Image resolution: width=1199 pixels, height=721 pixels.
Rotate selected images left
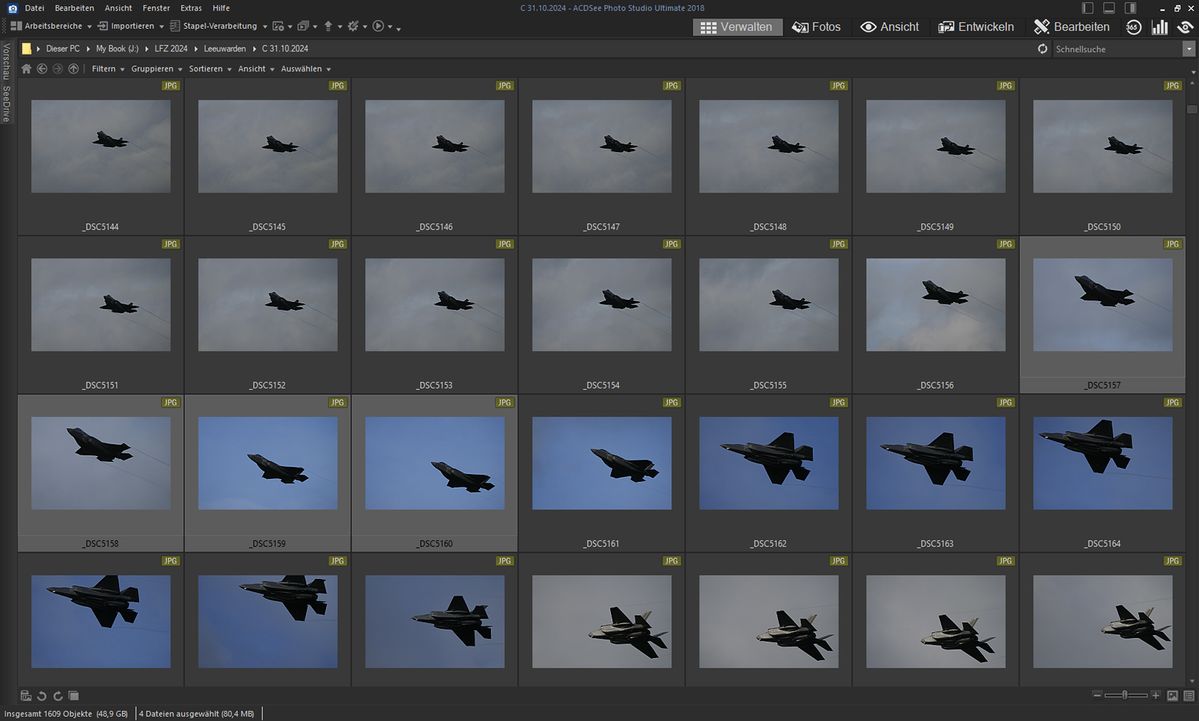click(x=42, y=695)
